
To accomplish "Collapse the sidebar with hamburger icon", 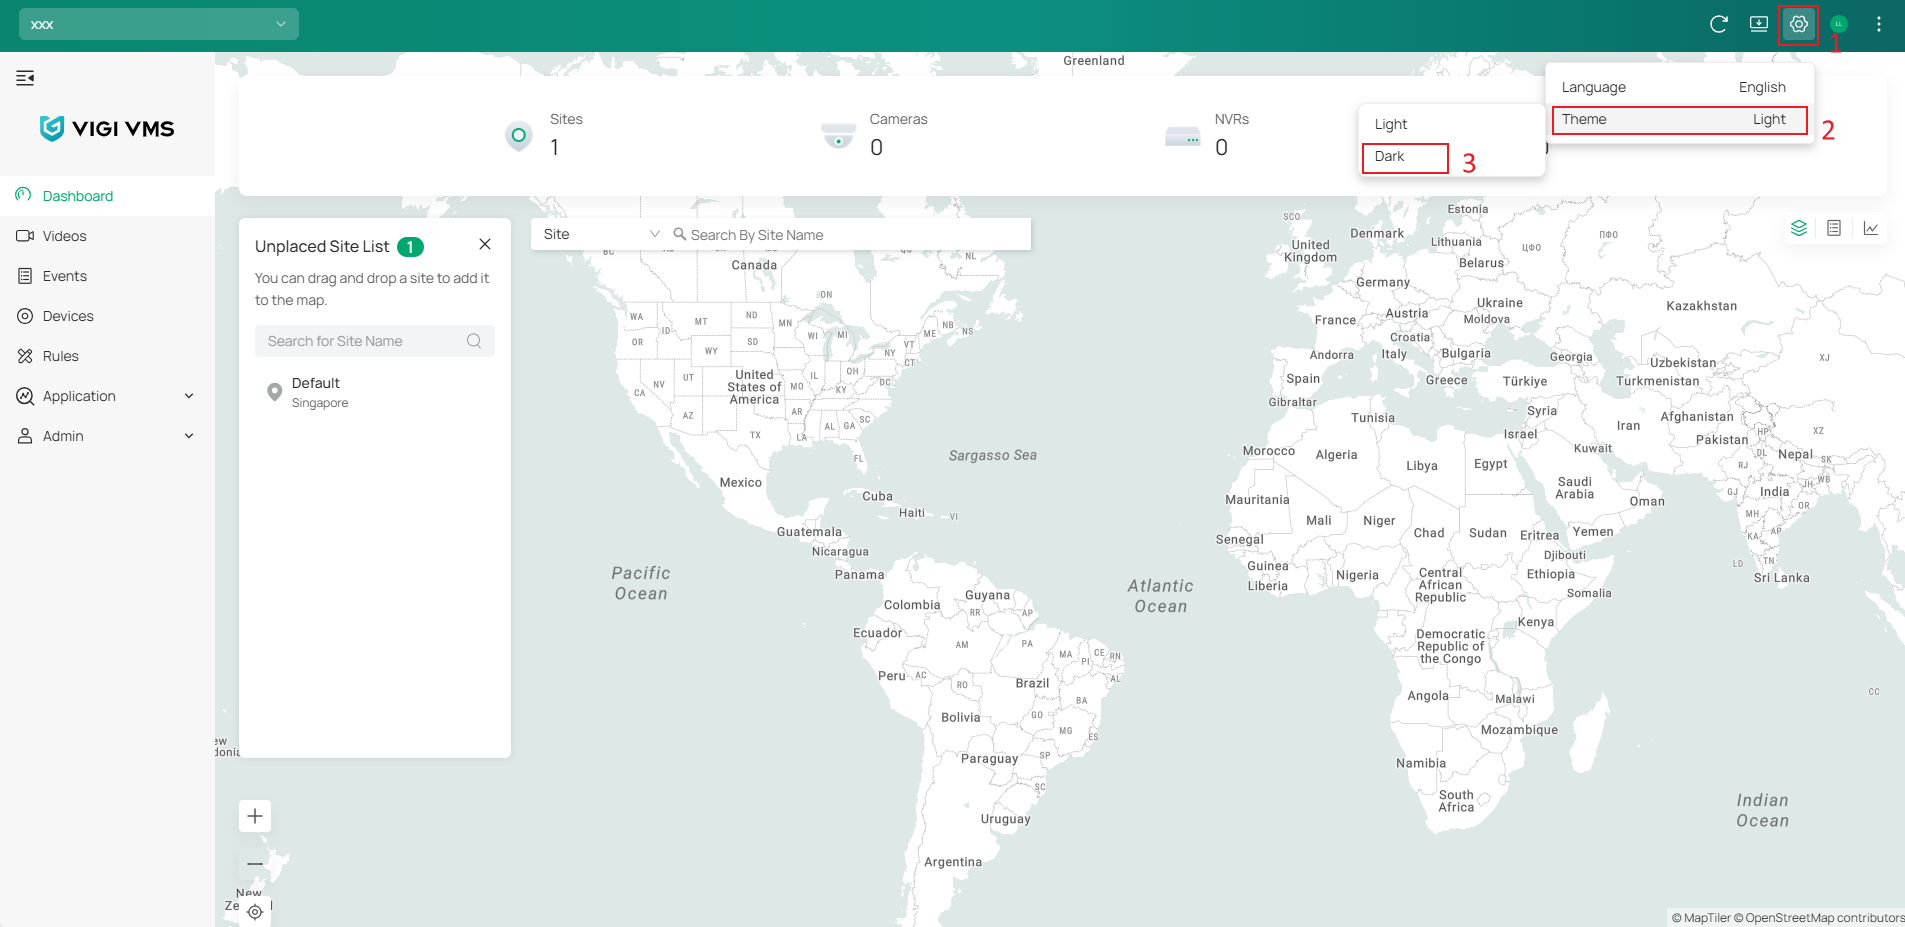I will click(x=25, y=78).
